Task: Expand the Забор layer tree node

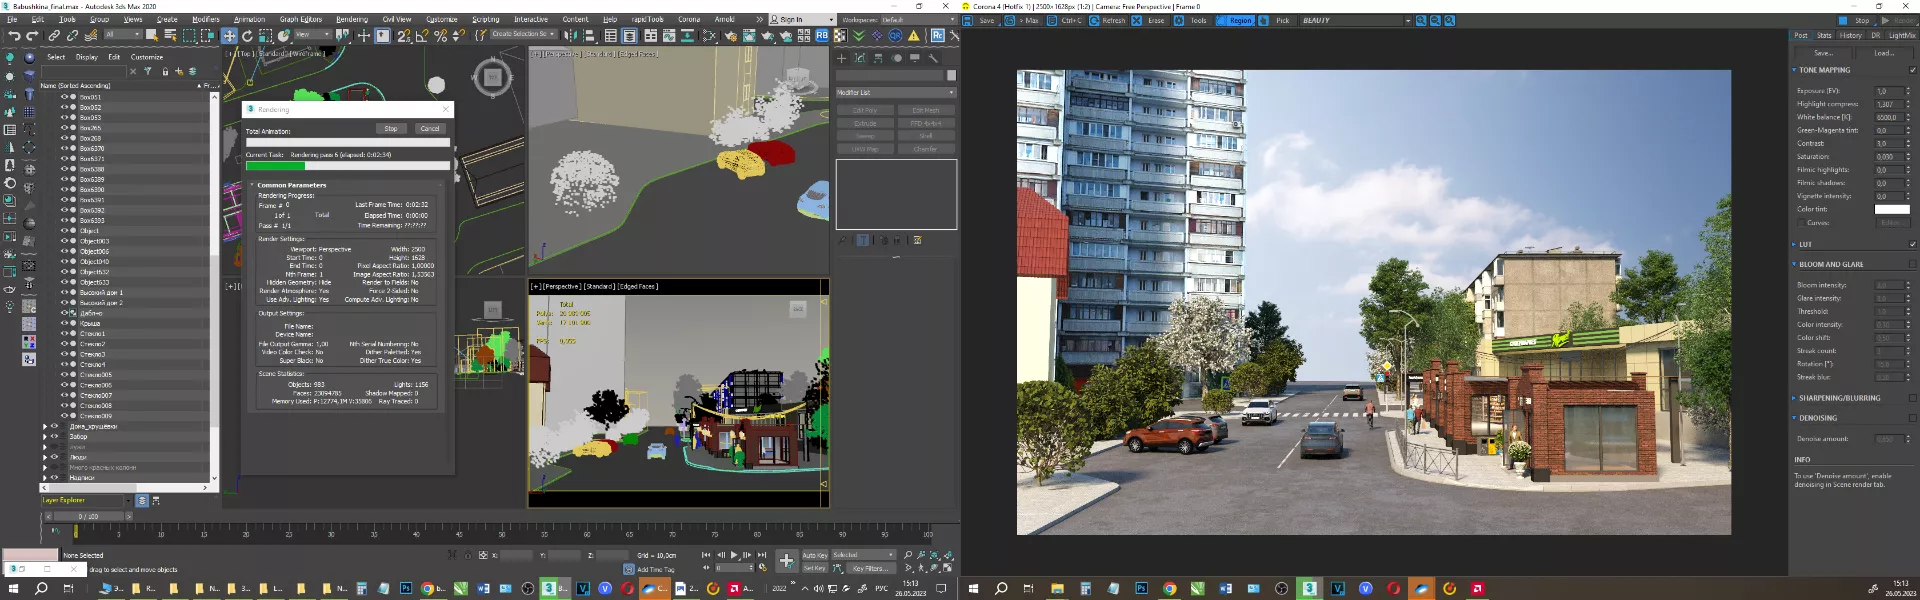Action: (x=45, y=436)
